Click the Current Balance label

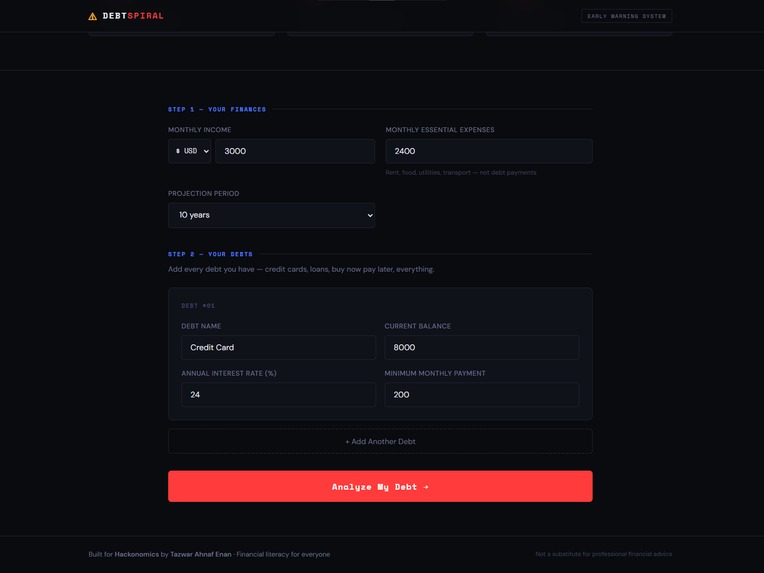[x=418, y=326]
